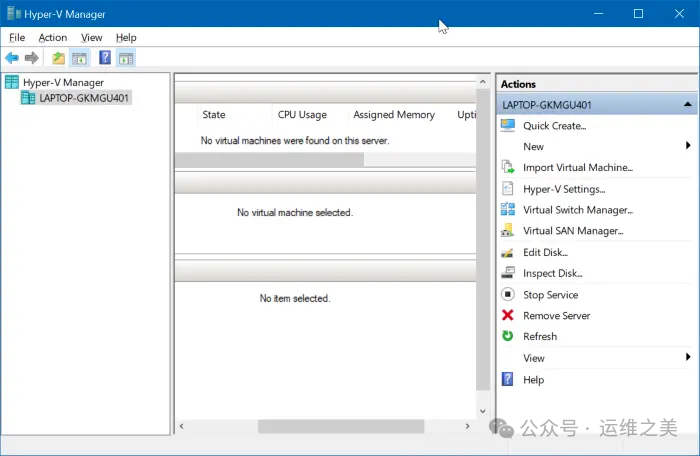Screen dimensions: 700x456
Task: Click the Back arrow in the toolbar
Action: pyautogui.click(x=12, y=58)
